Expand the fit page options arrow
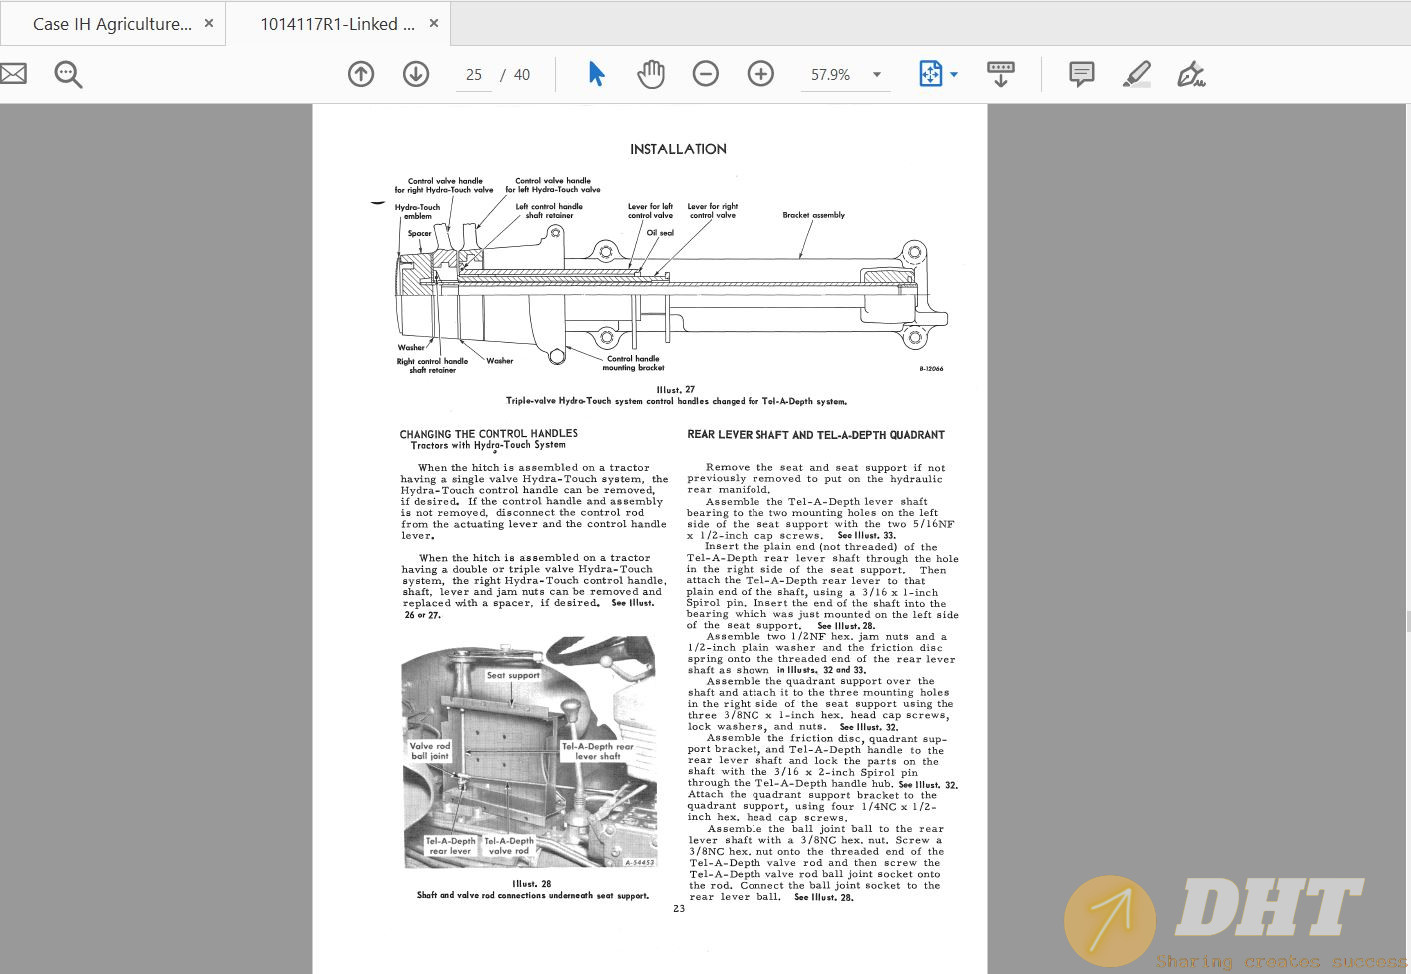Screen dimensions: 1411x974 click(x=954, y=74)
